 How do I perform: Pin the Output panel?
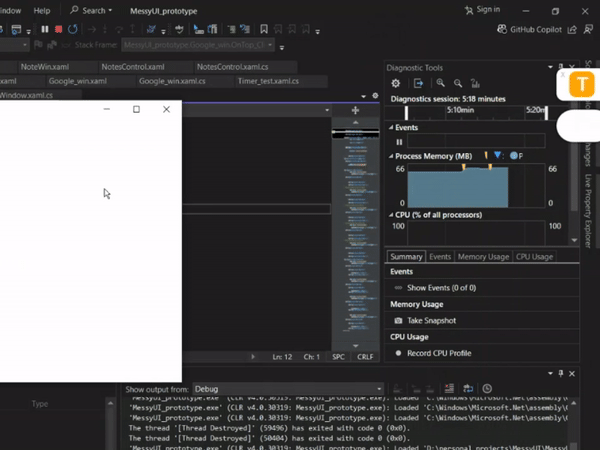point(561,373)
